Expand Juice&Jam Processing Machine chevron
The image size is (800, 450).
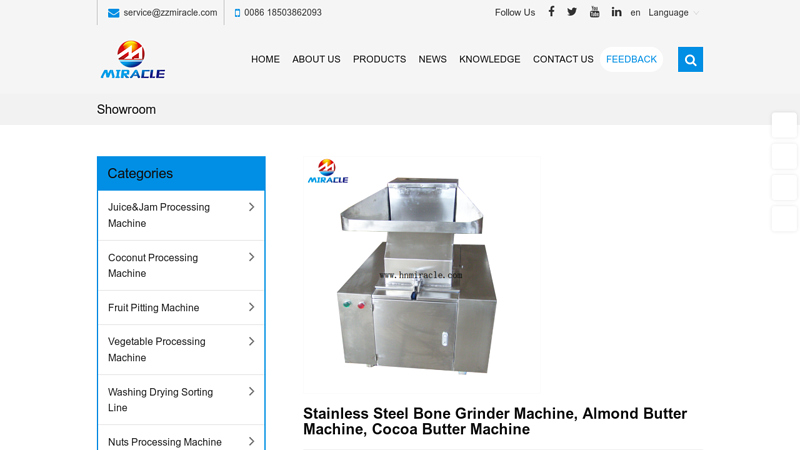pos(251,207)
